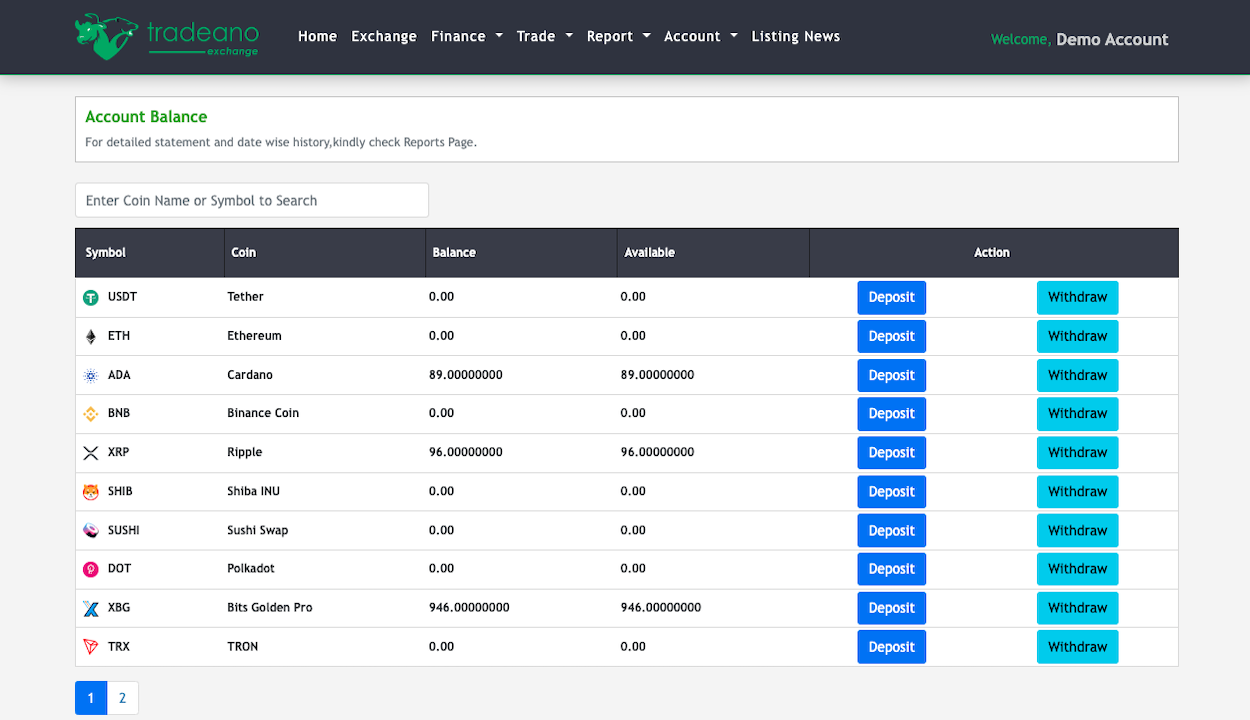The height and width of the screenshot is (720, 1250).
Task: Deposit TRX TRON
Action: [x=892, y=646]
